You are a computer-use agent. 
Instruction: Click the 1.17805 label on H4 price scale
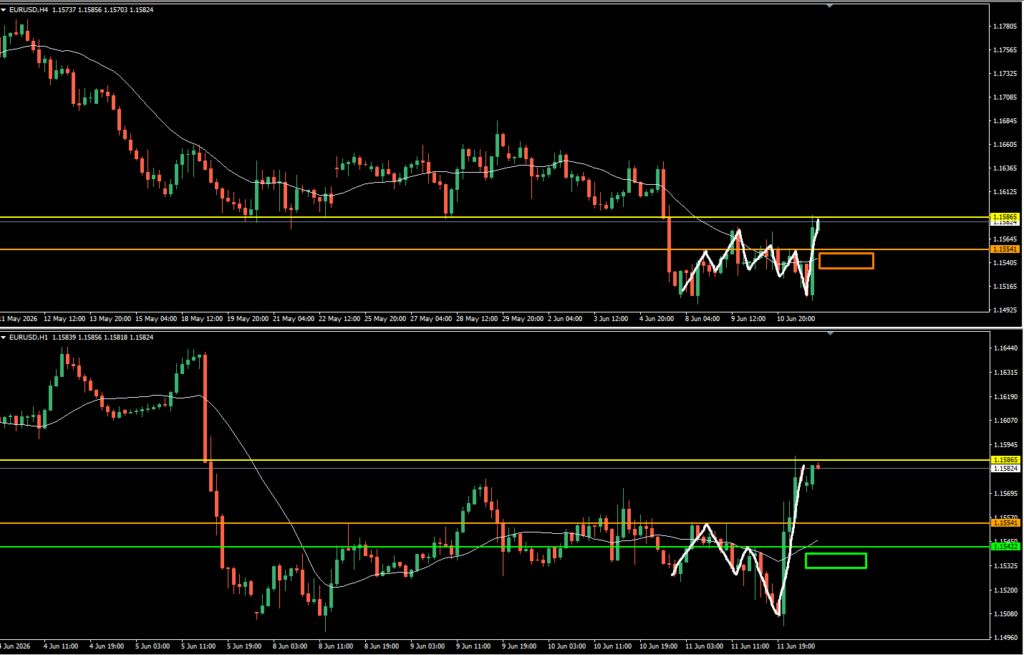[x=1005, y=27]
